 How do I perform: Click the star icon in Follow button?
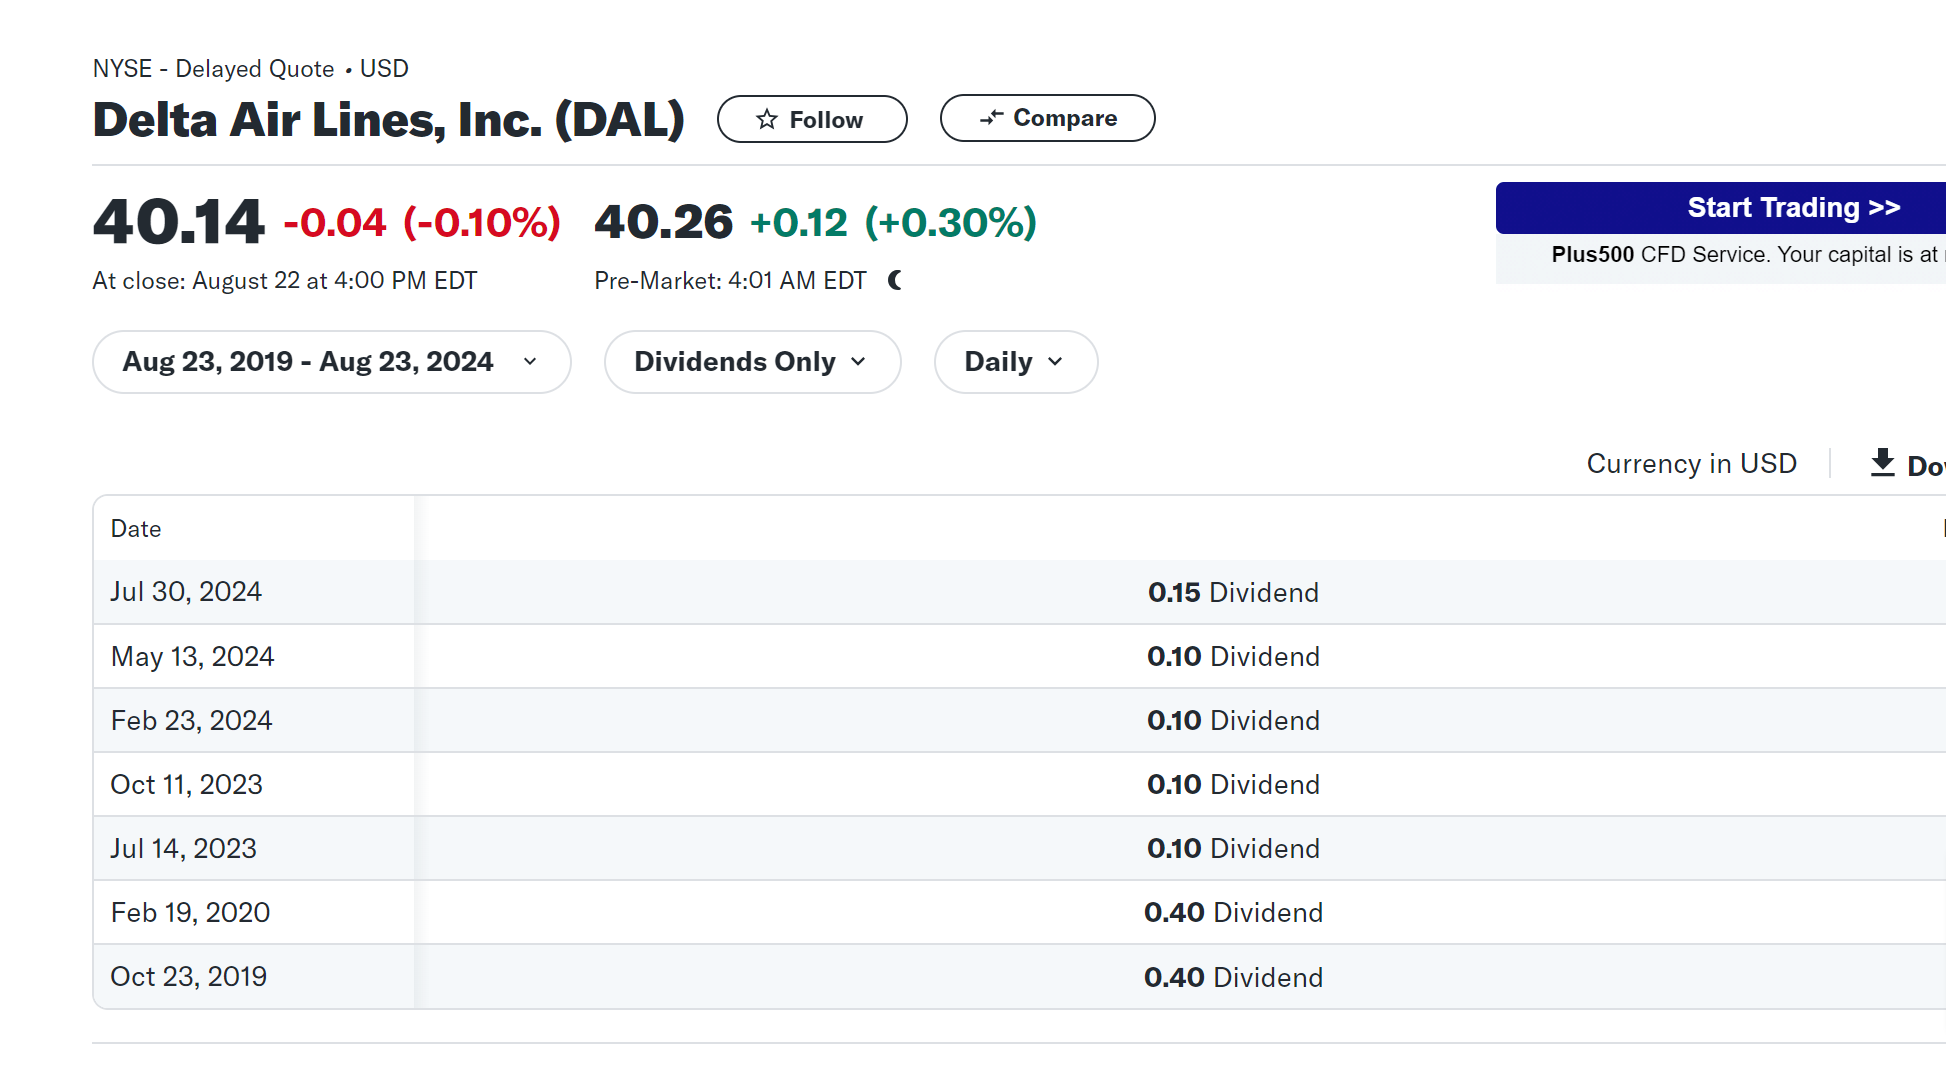click(x=767, y=119)
